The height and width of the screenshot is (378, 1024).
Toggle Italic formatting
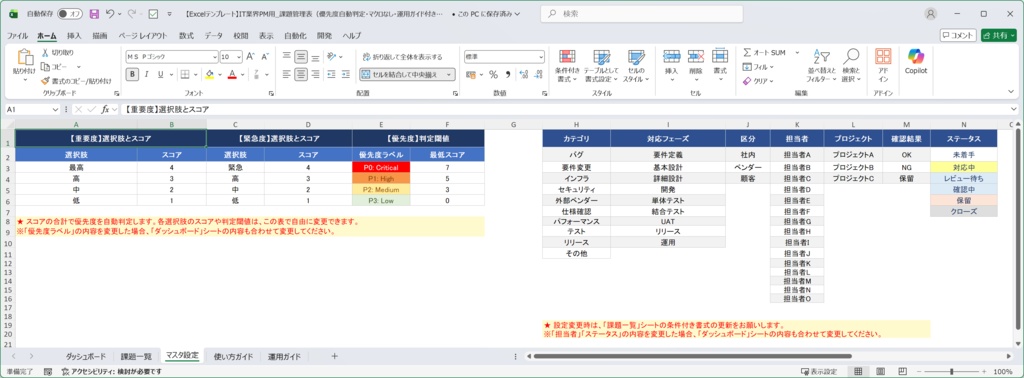(146, 74)
